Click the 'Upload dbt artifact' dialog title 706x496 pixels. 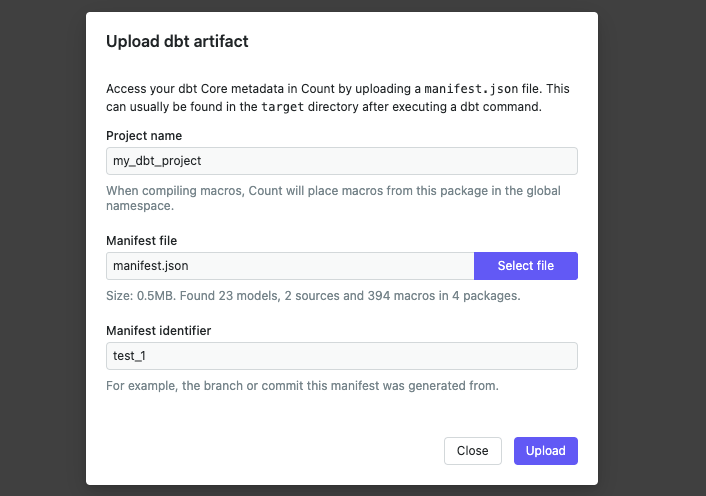pyautogui.click(x=177, y=42)
